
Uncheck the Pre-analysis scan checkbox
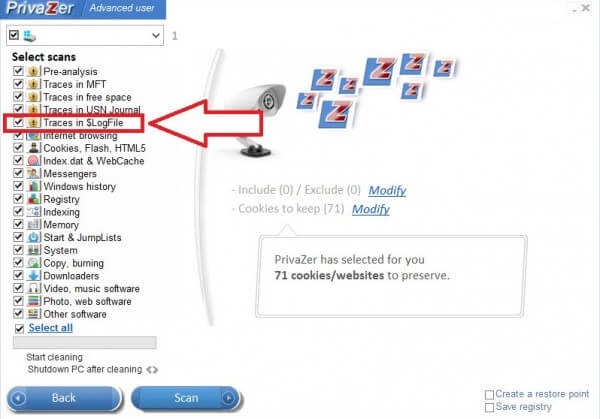(x=18, y=71)
